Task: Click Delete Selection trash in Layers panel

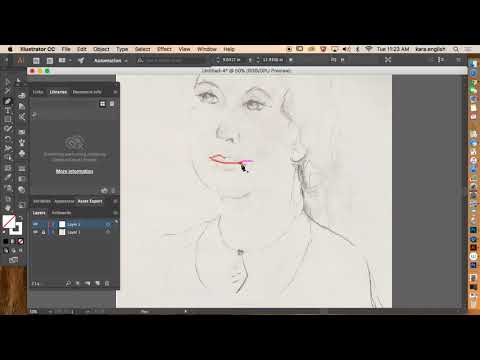Action: click(107, 283)
